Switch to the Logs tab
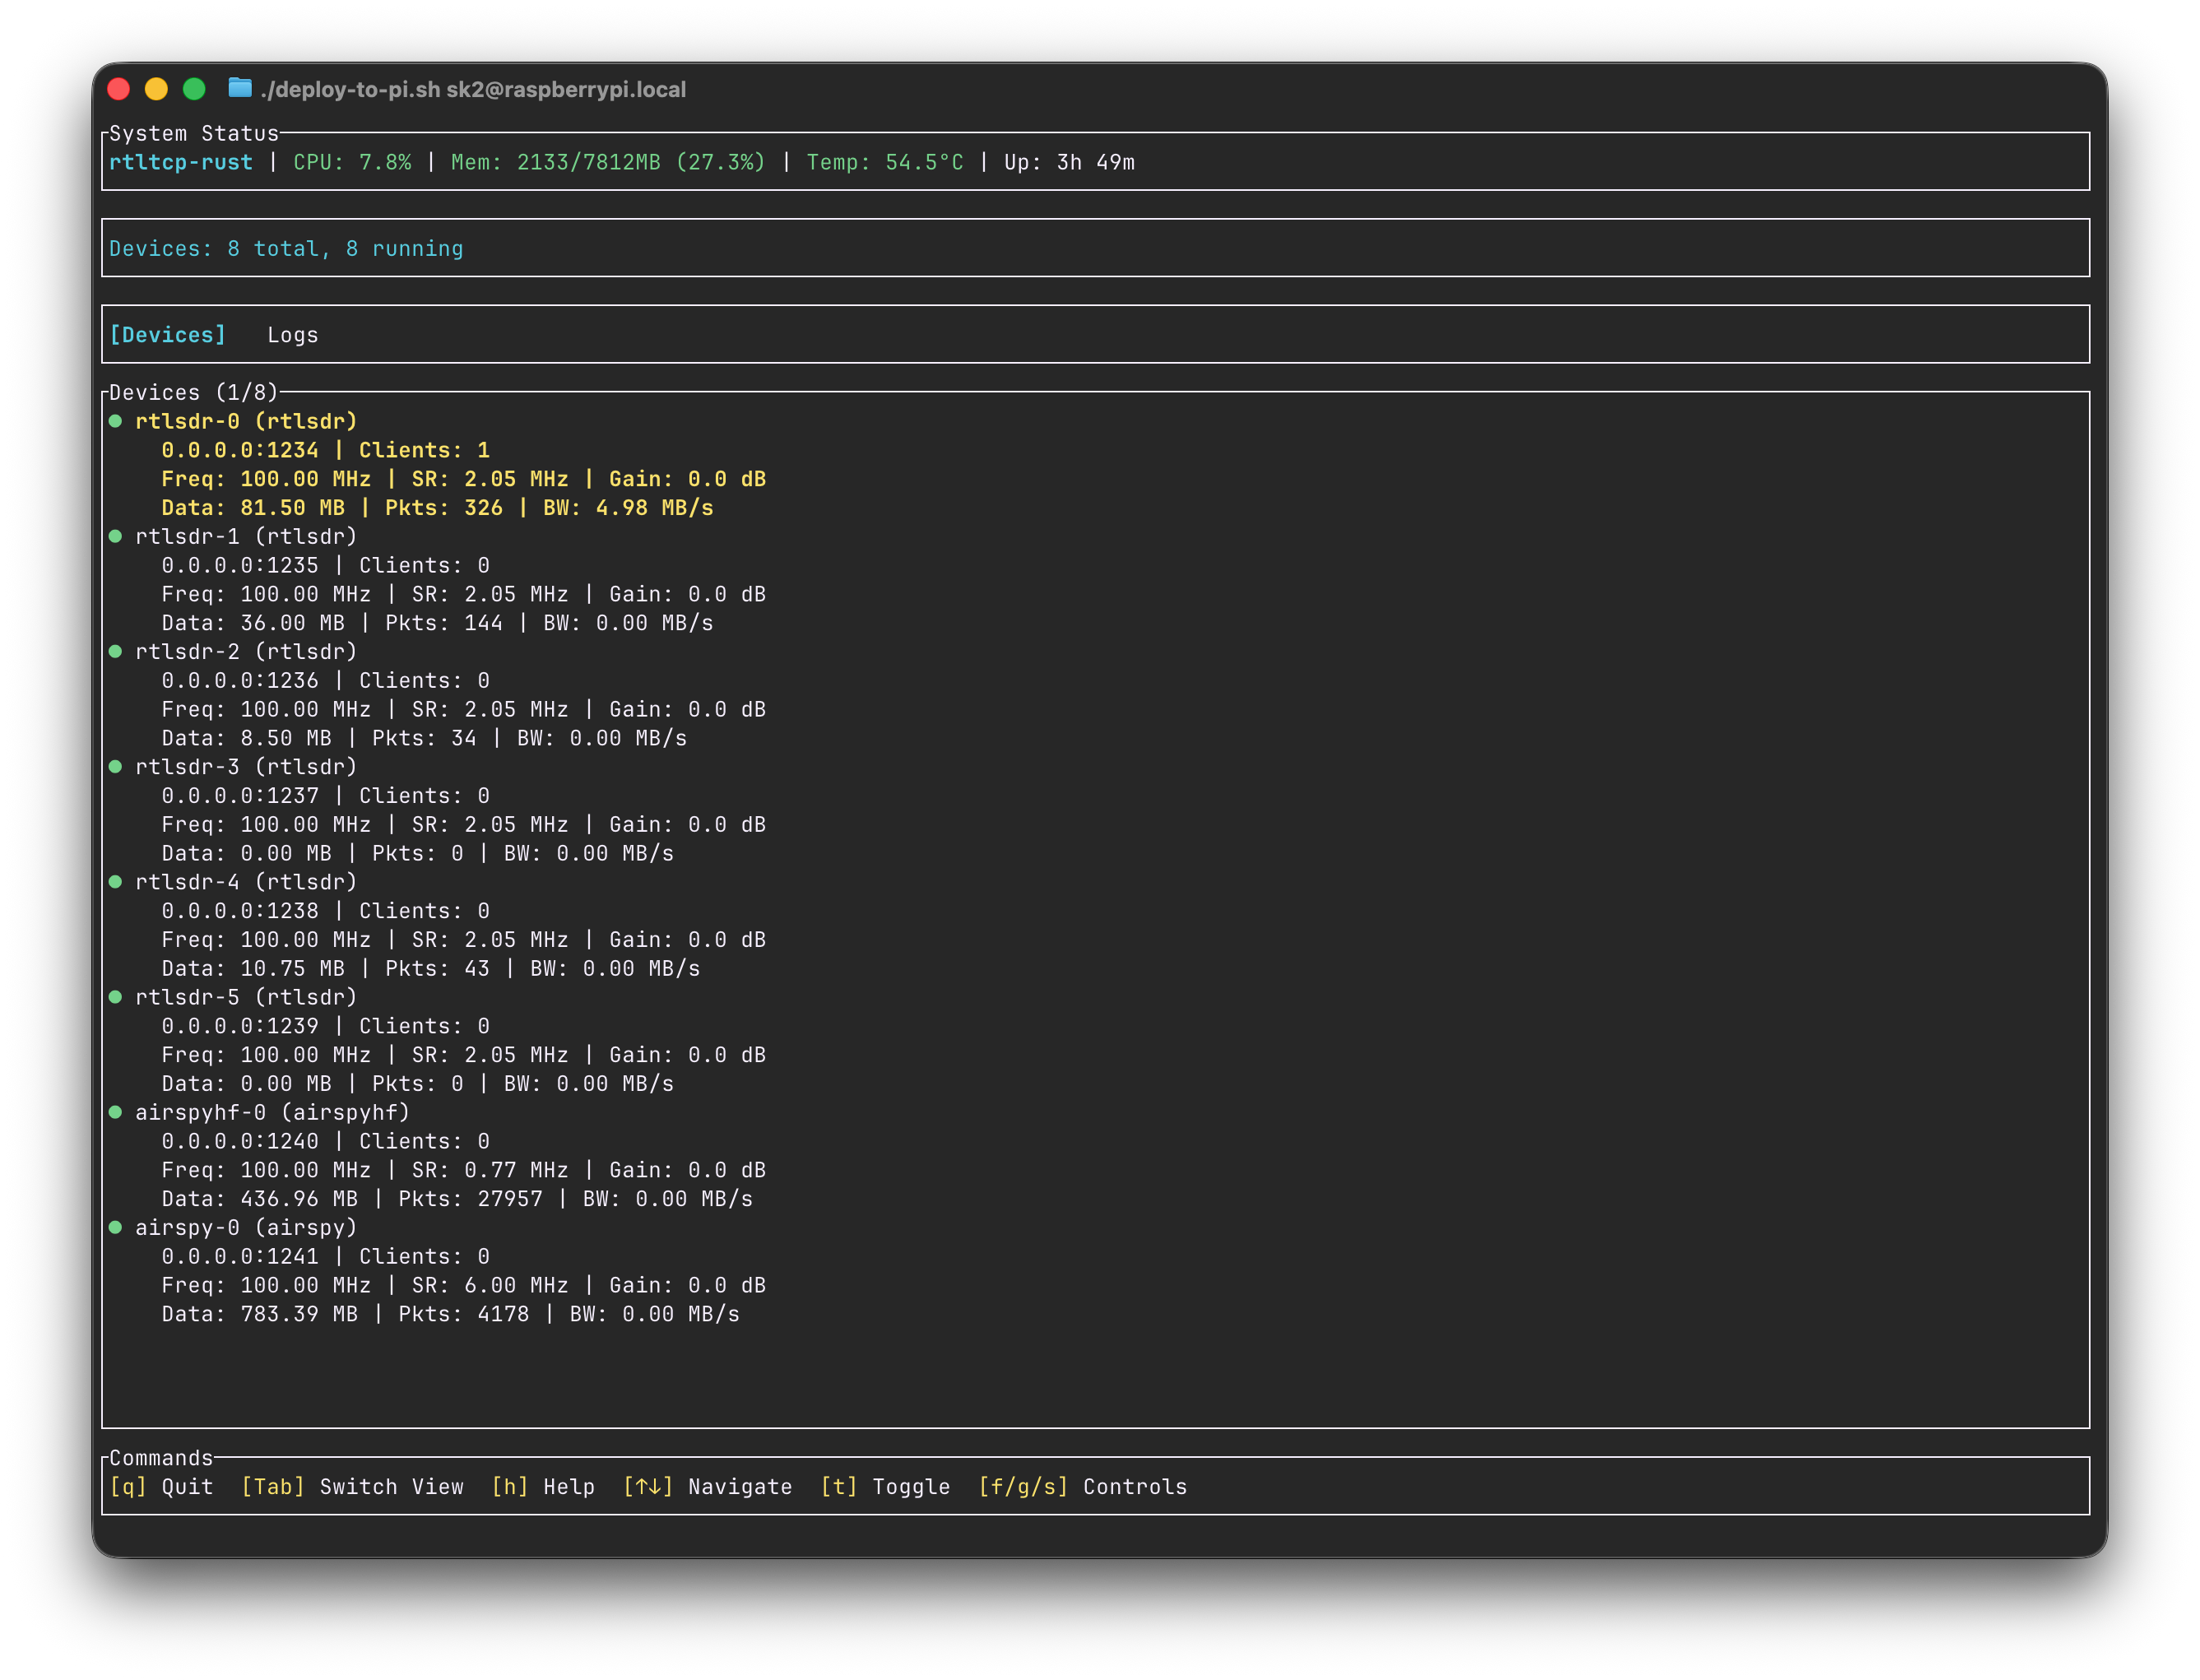Viewport: 2200px width, 1680px height. pos(292,335)
